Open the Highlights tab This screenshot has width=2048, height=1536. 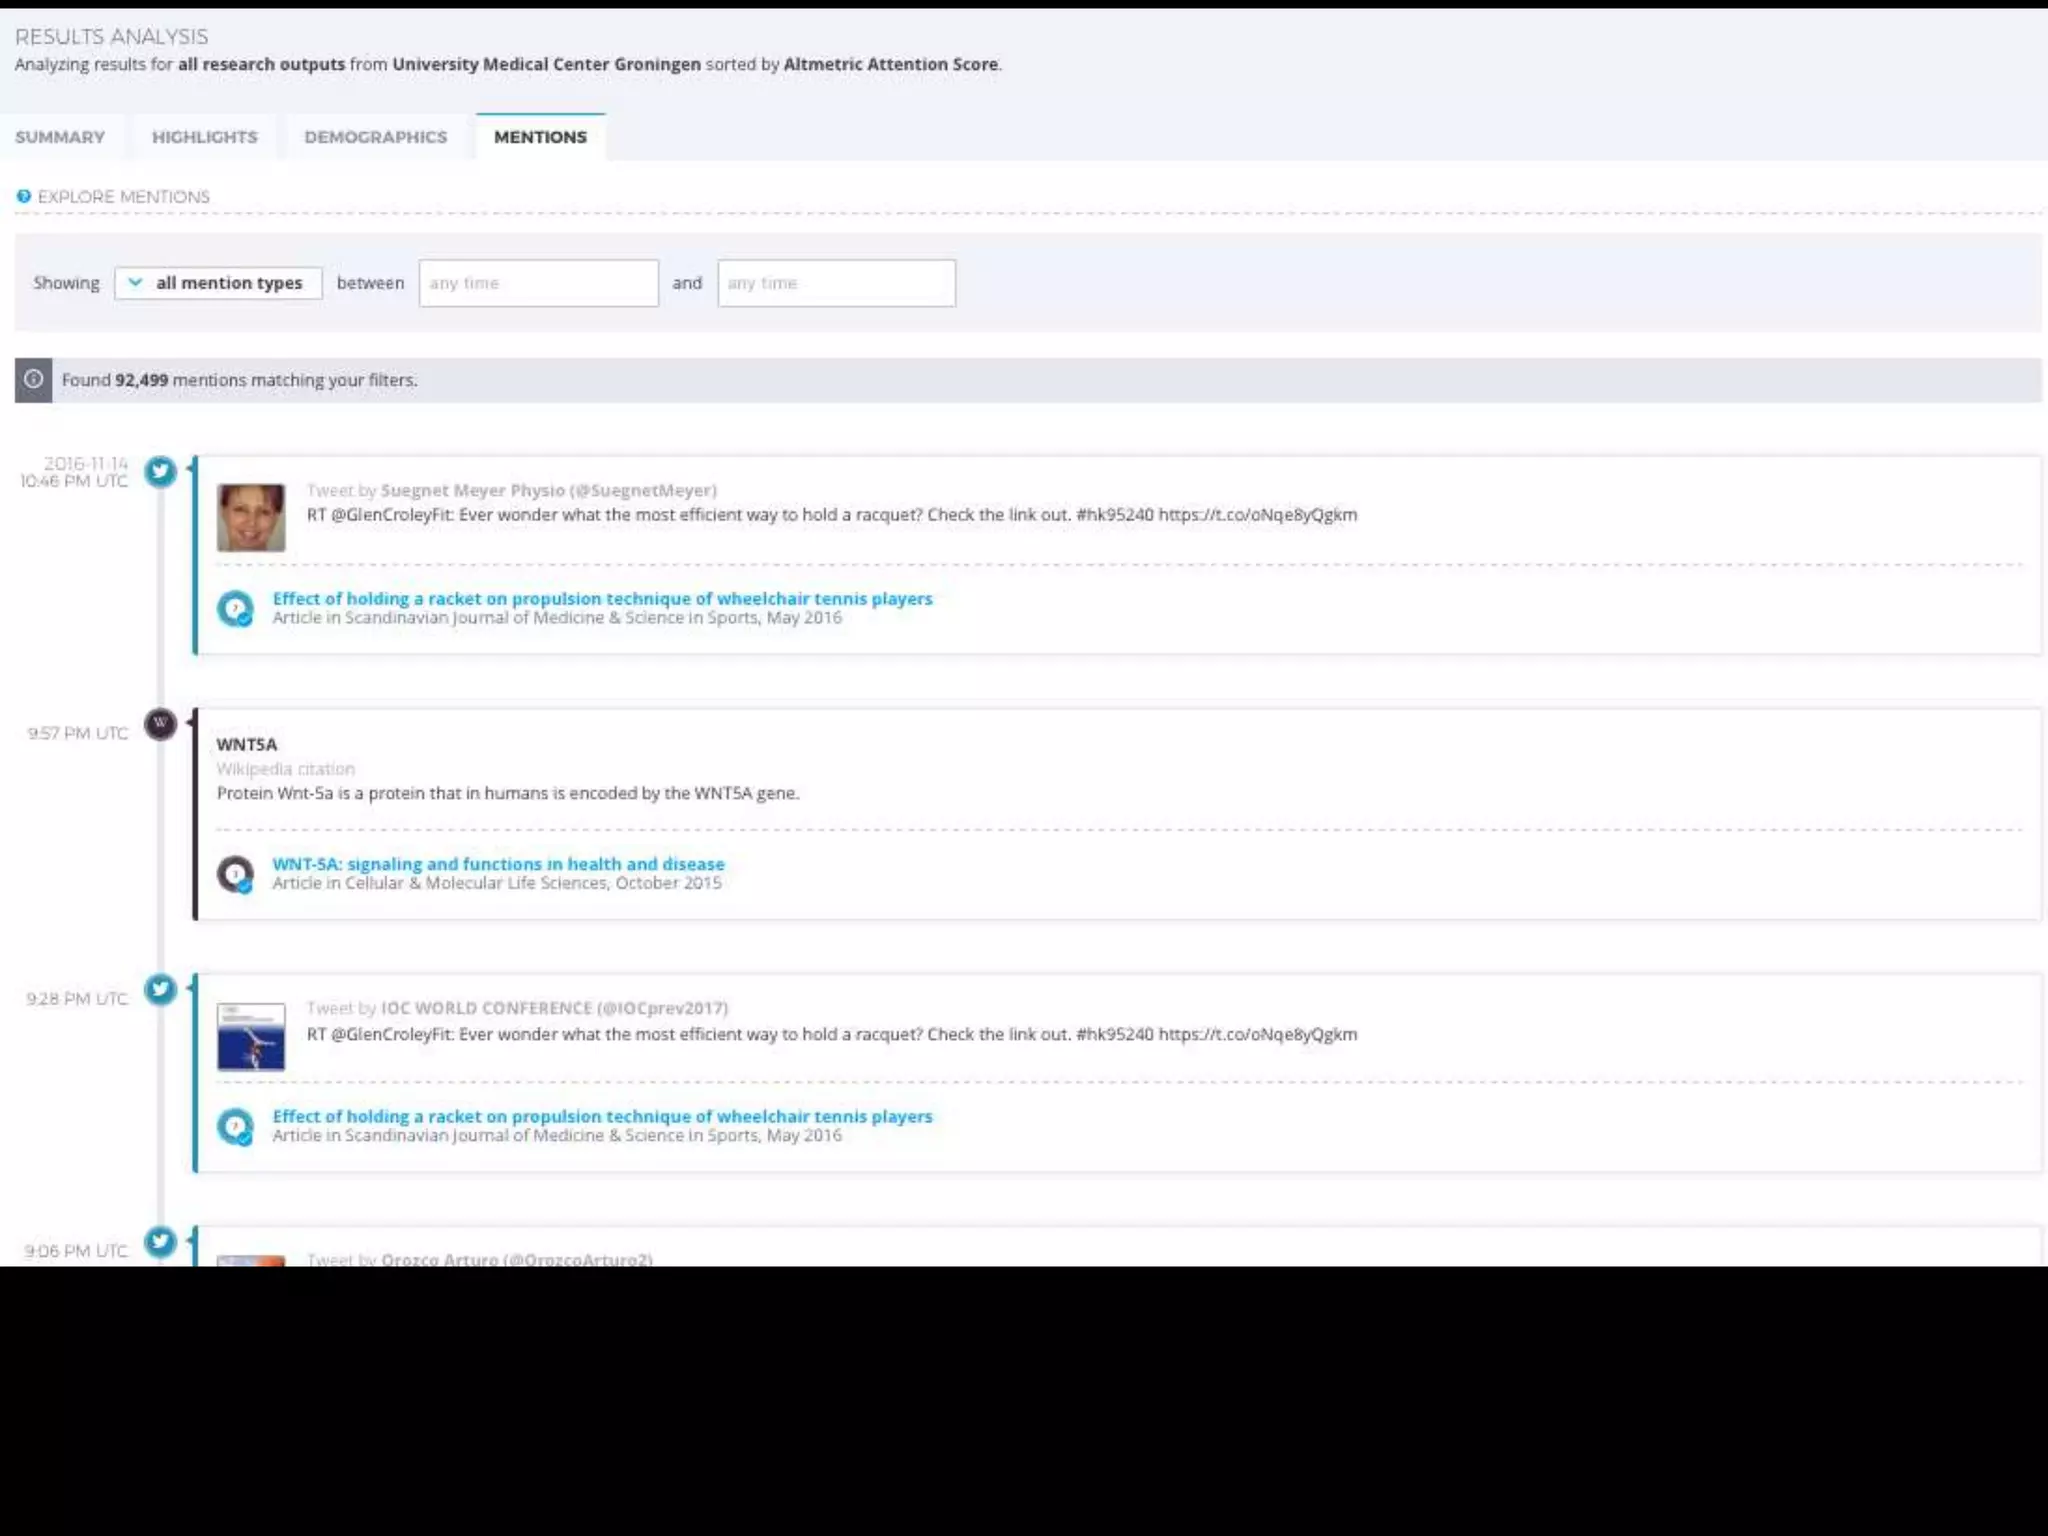[204, 137]
